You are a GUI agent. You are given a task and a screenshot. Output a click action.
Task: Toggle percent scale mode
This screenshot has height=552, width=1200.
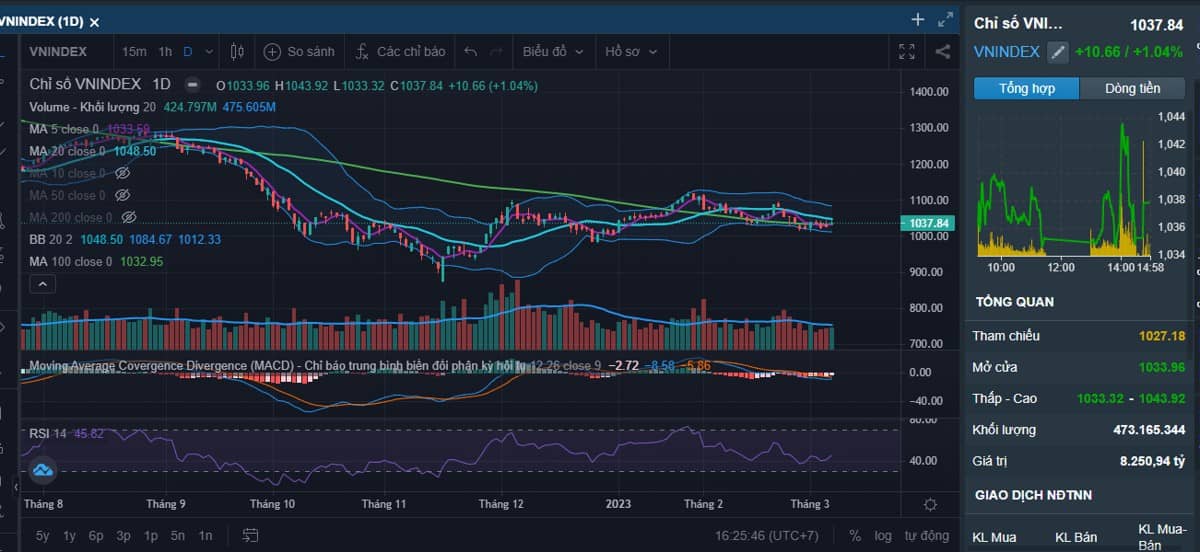tap(855, 535)
